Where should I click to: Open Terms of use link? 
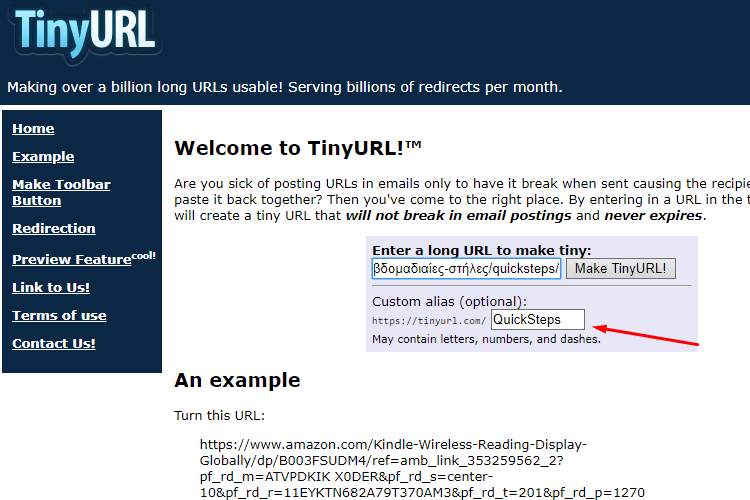(x=59, y=316)
